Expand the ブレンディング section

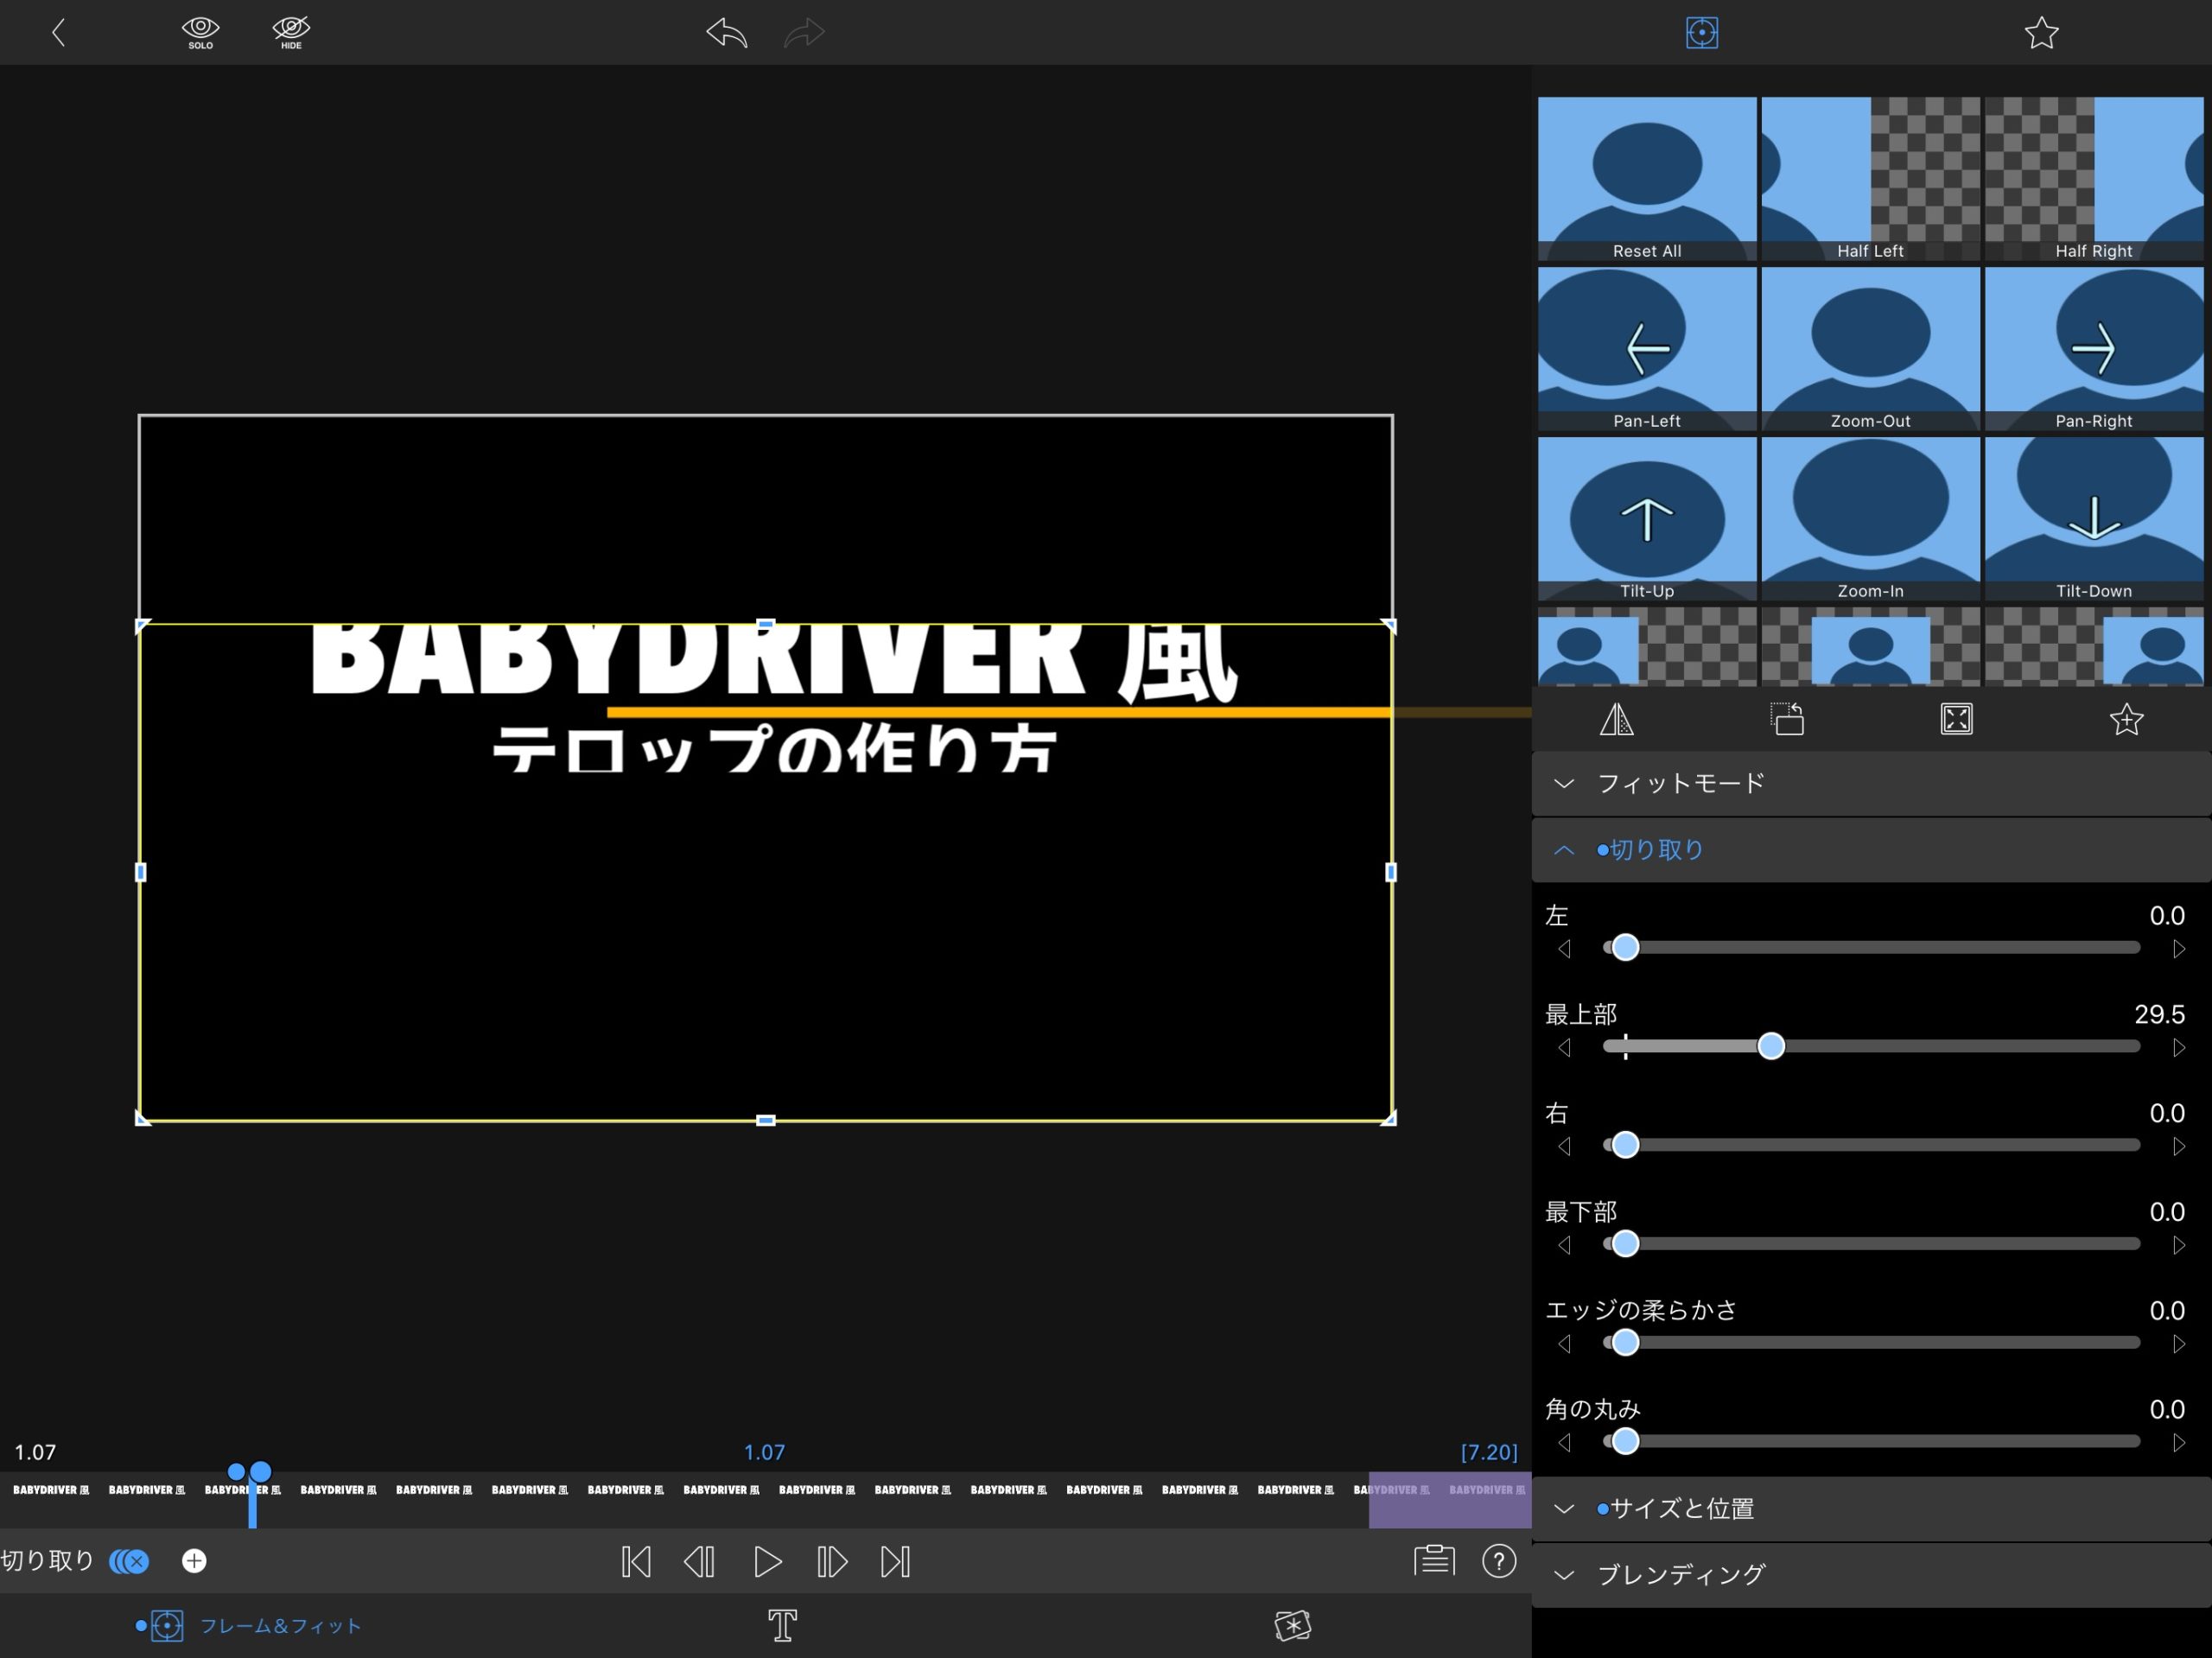(x=1871, y=1575)
